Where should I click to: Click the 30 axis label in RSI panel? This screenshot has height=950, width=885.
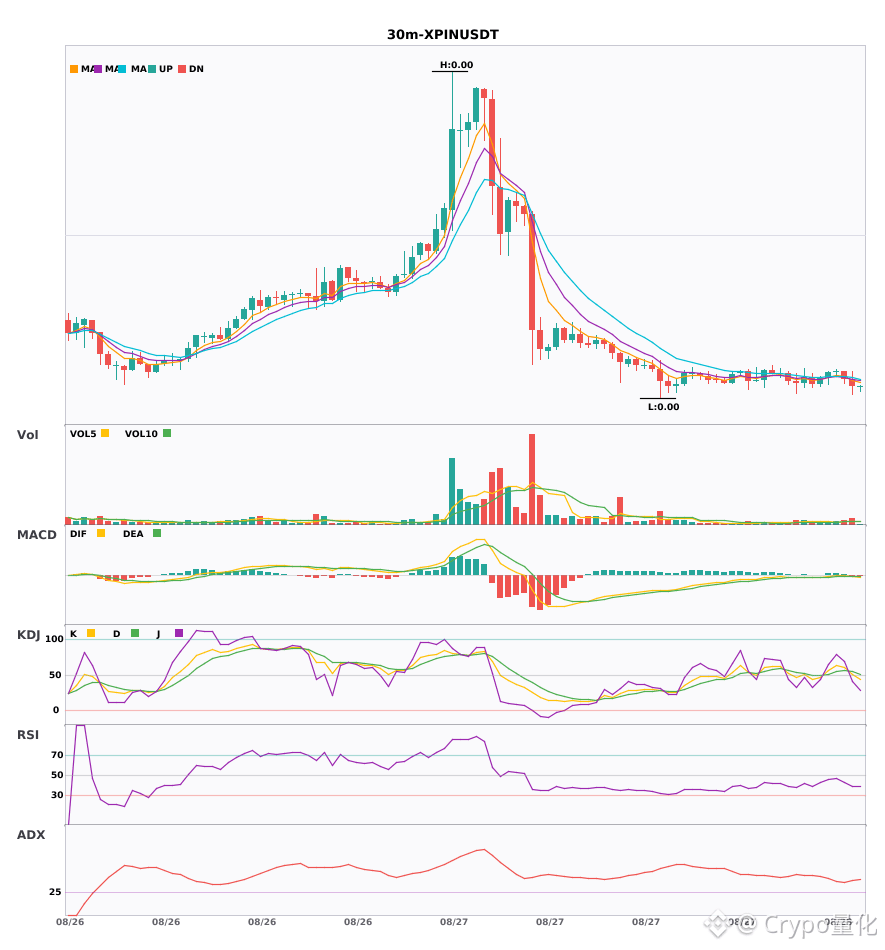tap(57, 795)
